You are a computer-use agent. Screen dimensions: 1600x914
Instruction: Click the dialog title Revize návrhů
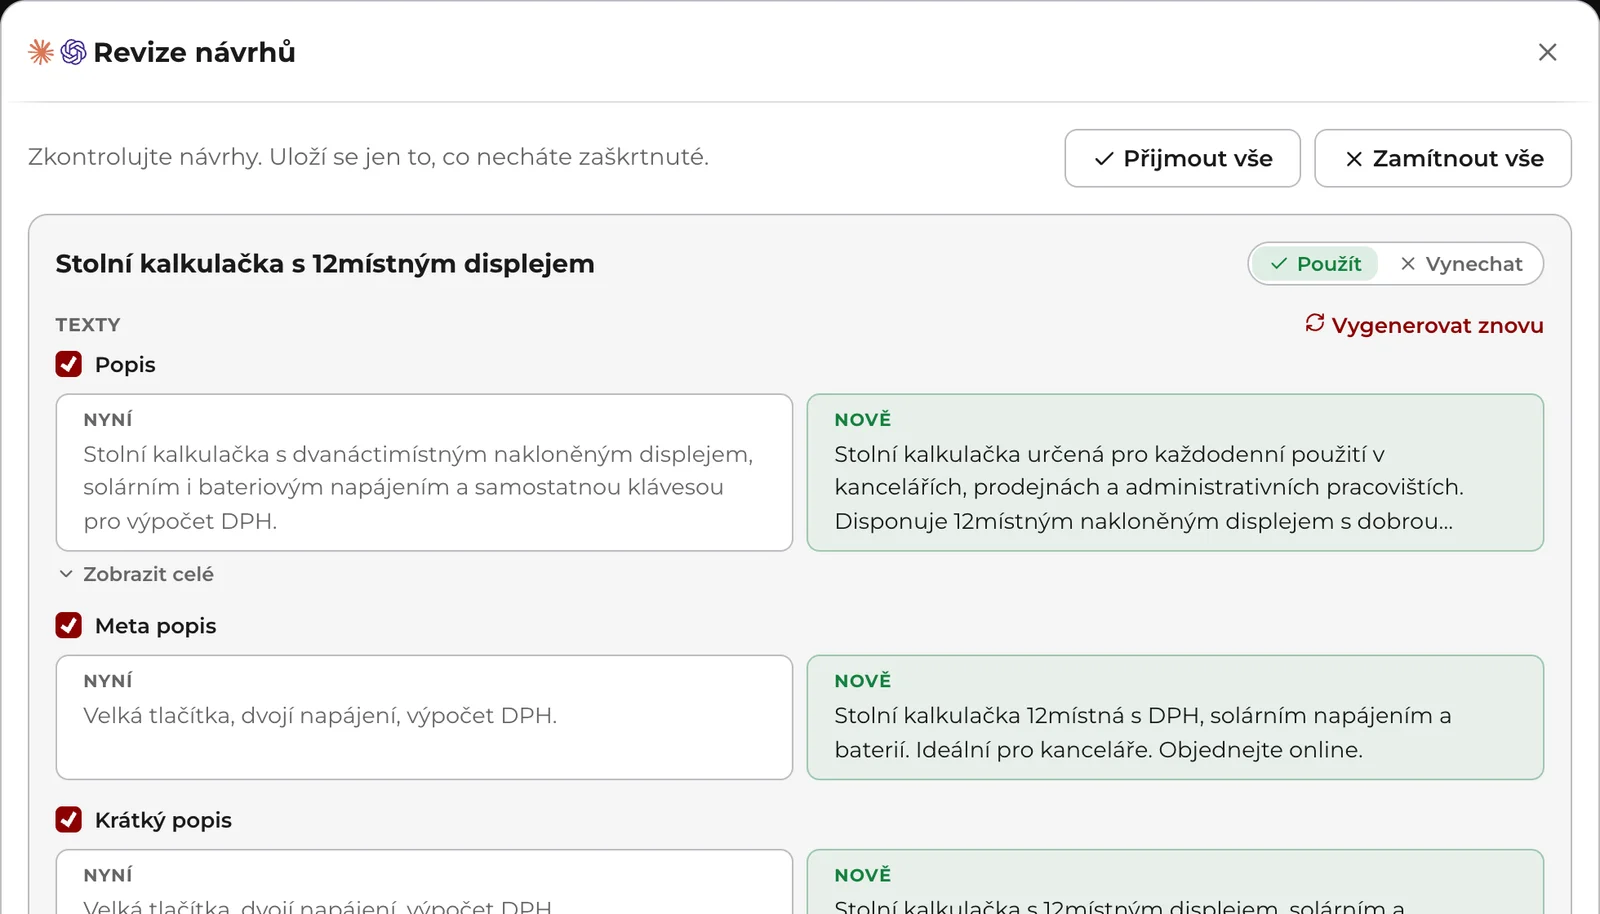pyautogui.click(x=194, y=52)
